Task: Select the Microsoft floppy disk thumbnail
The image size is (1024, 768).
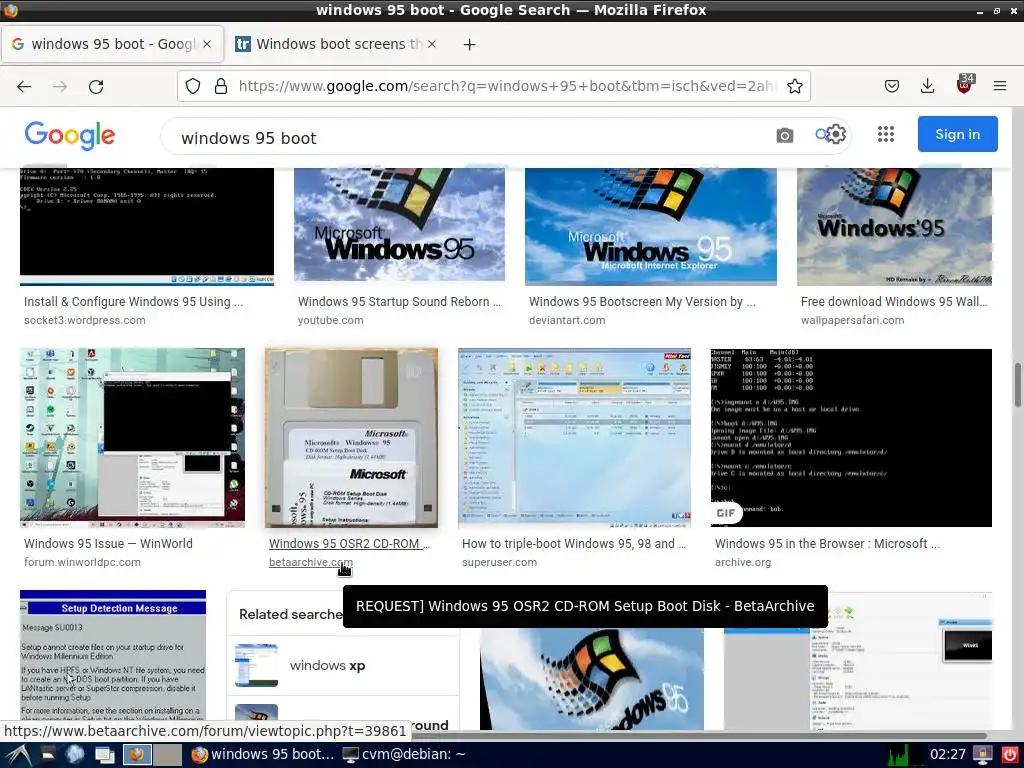Action: (x=351, y=438)
